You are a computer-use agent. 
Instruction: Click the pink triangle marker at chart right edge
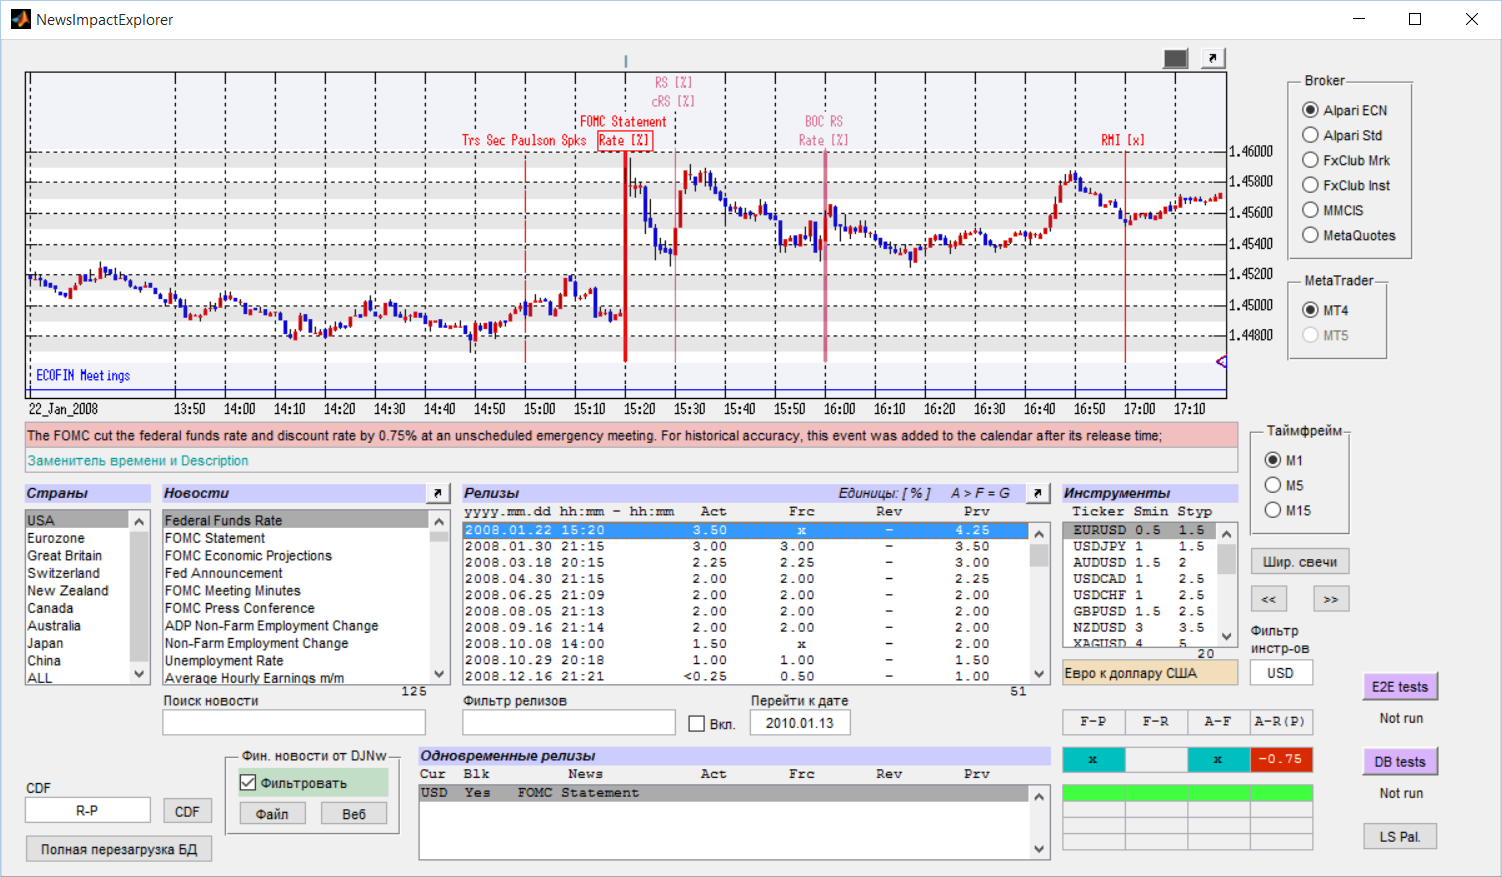point(1221,361)
